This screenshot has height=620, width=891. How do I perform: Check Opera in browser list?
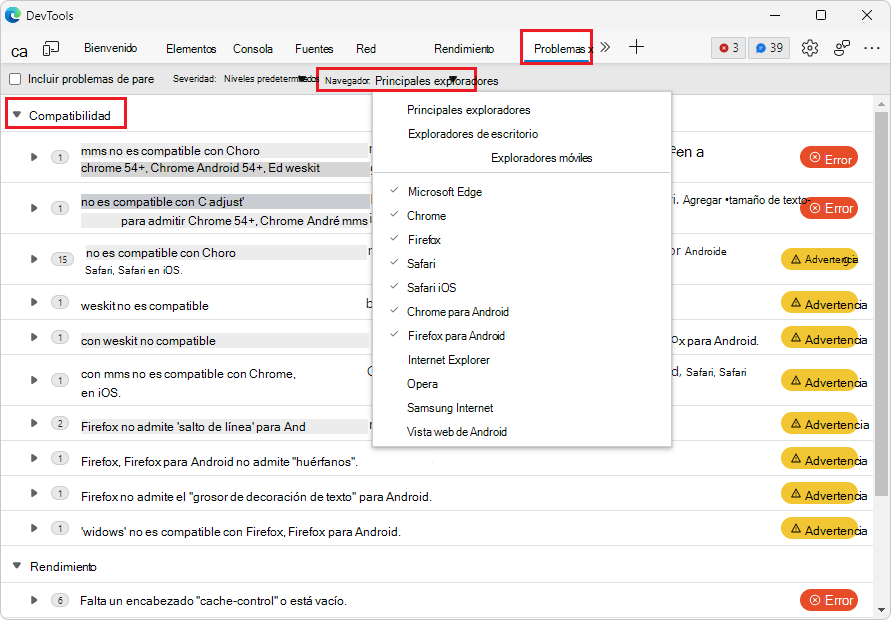coord(422,384)
